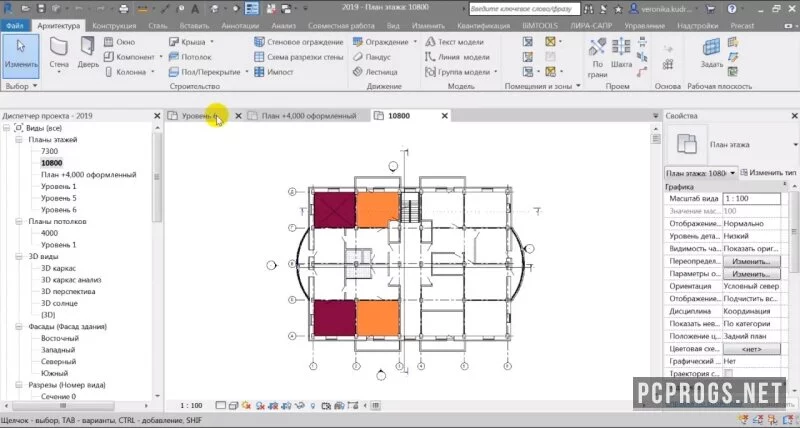The image size is (800, 428).
Task: Open the Крыша dropdown arrow
Action: pos(212,42)
